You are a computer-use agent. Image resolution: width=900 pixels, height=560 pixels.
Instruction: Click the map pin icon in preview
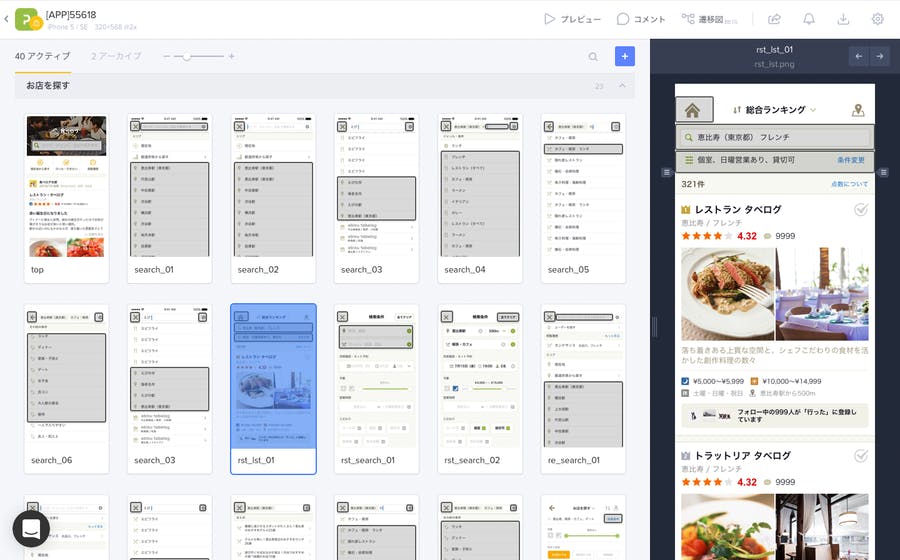coord(858,110)
